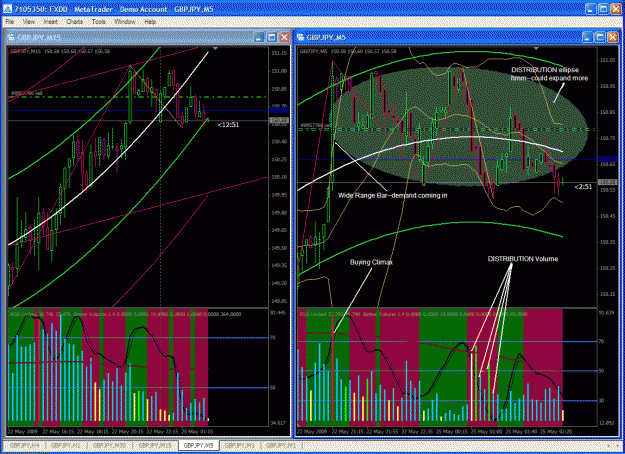Select the 'DISTRIBUTION Volume' annotation text
Image resolution: width=625 pixels, height=454 pixels.
coord(523,259)
